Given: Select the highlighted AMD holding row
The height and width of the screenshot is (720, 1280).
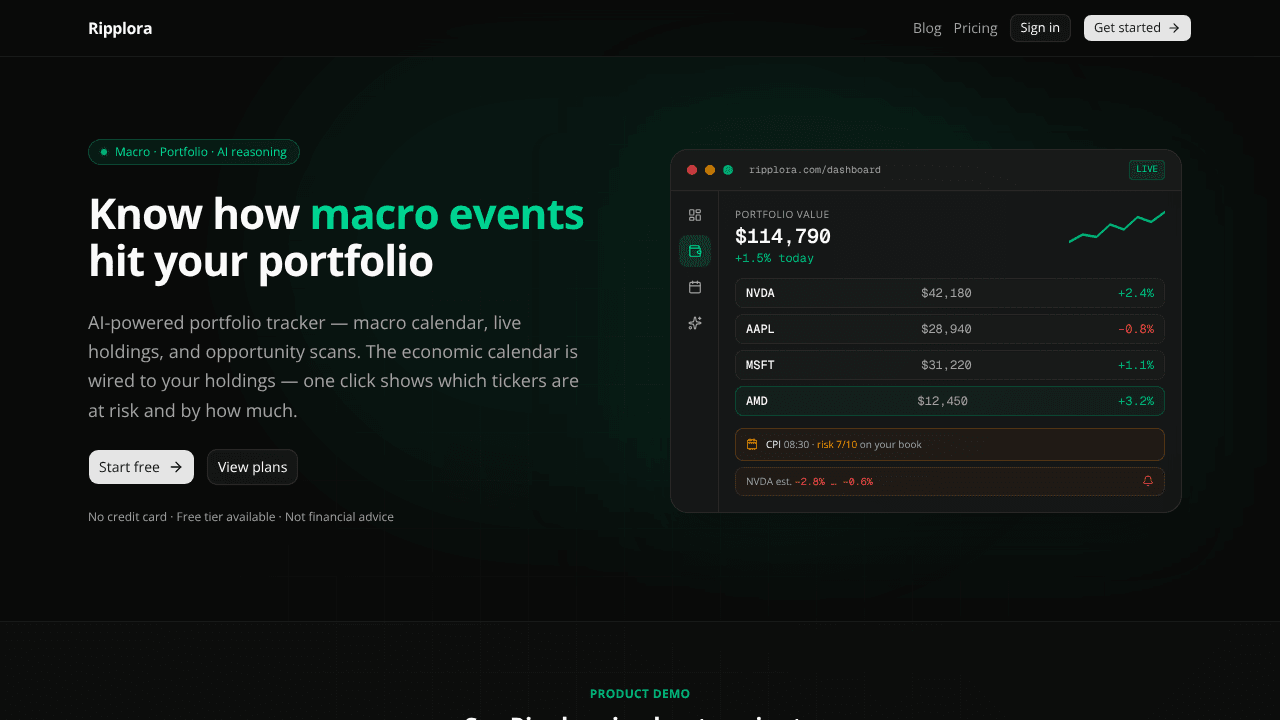Looking at the screenshot, I should (x=950, y=401).
